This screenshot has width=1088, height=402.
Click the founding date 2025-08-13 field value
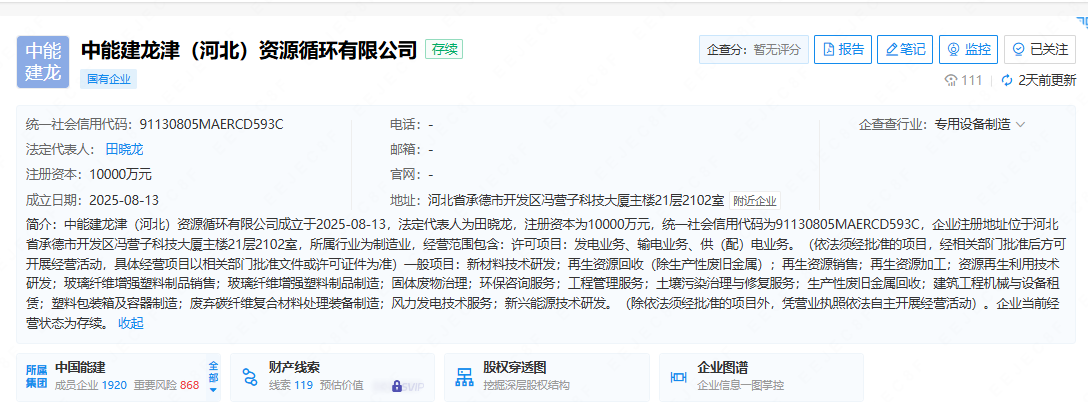point(124,201)
